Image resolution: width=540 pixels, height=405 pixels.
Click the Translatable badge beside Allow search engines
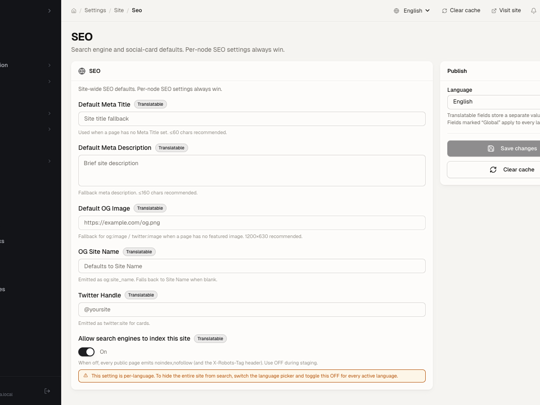[210, 339]
